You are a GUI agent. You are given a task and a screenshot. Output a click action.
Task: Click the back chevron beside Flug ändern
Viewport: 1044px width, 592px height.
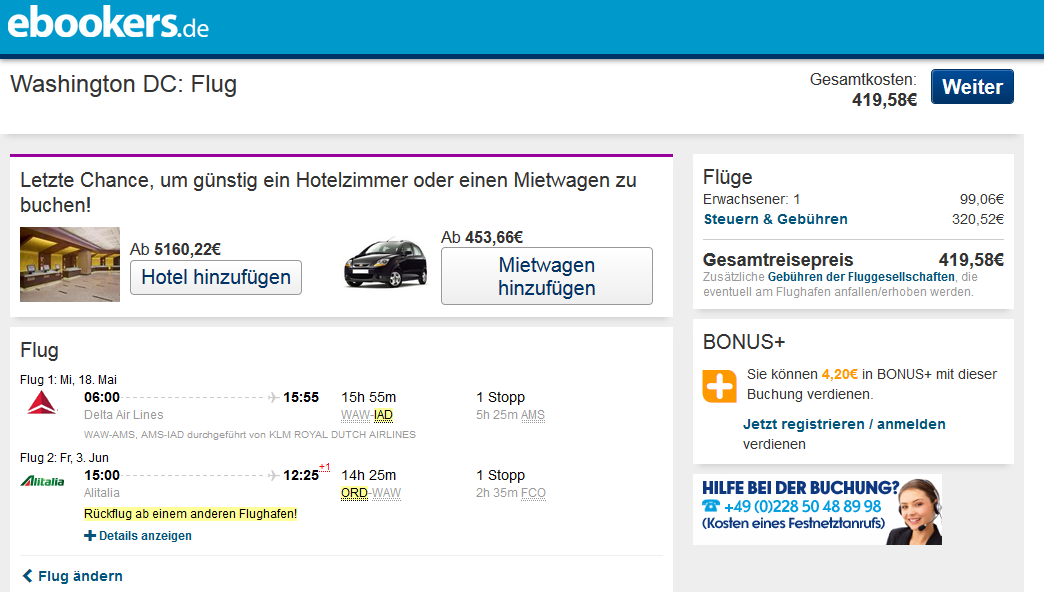(27, 575)
